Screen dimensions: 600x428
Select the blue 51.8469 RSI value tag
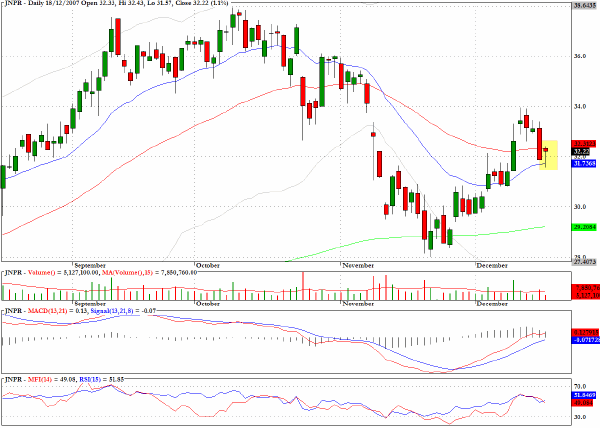(x=584, y=395)
